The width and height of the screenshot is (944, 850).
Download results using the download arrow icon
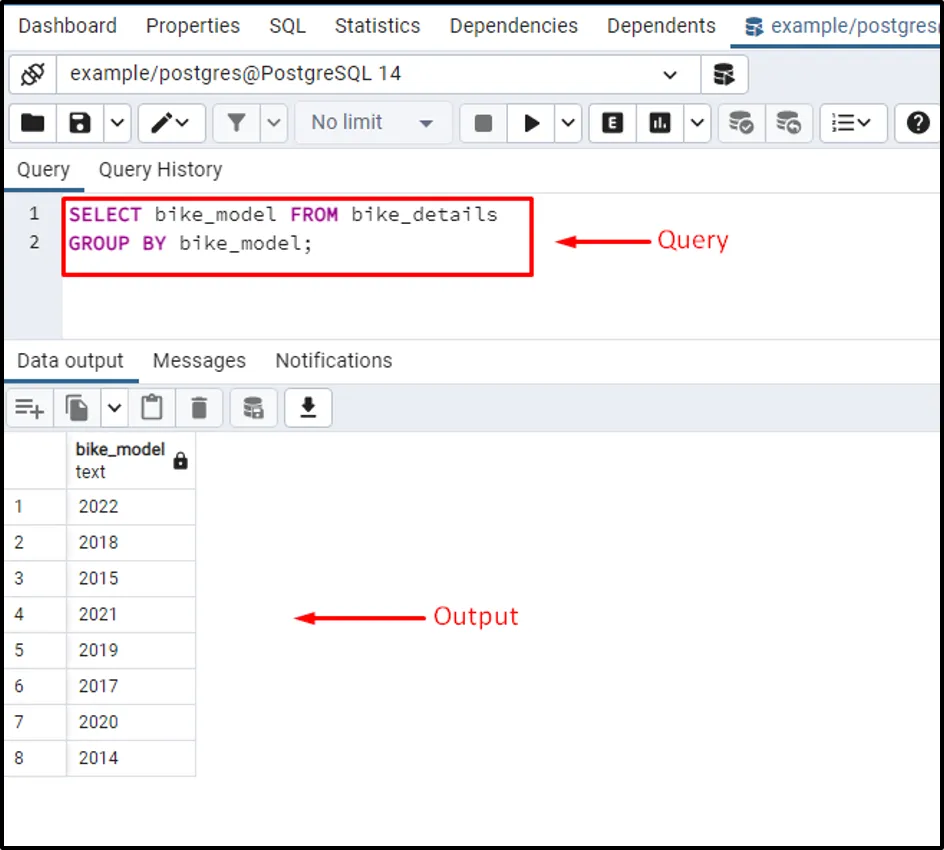click(x=308, y=407)
